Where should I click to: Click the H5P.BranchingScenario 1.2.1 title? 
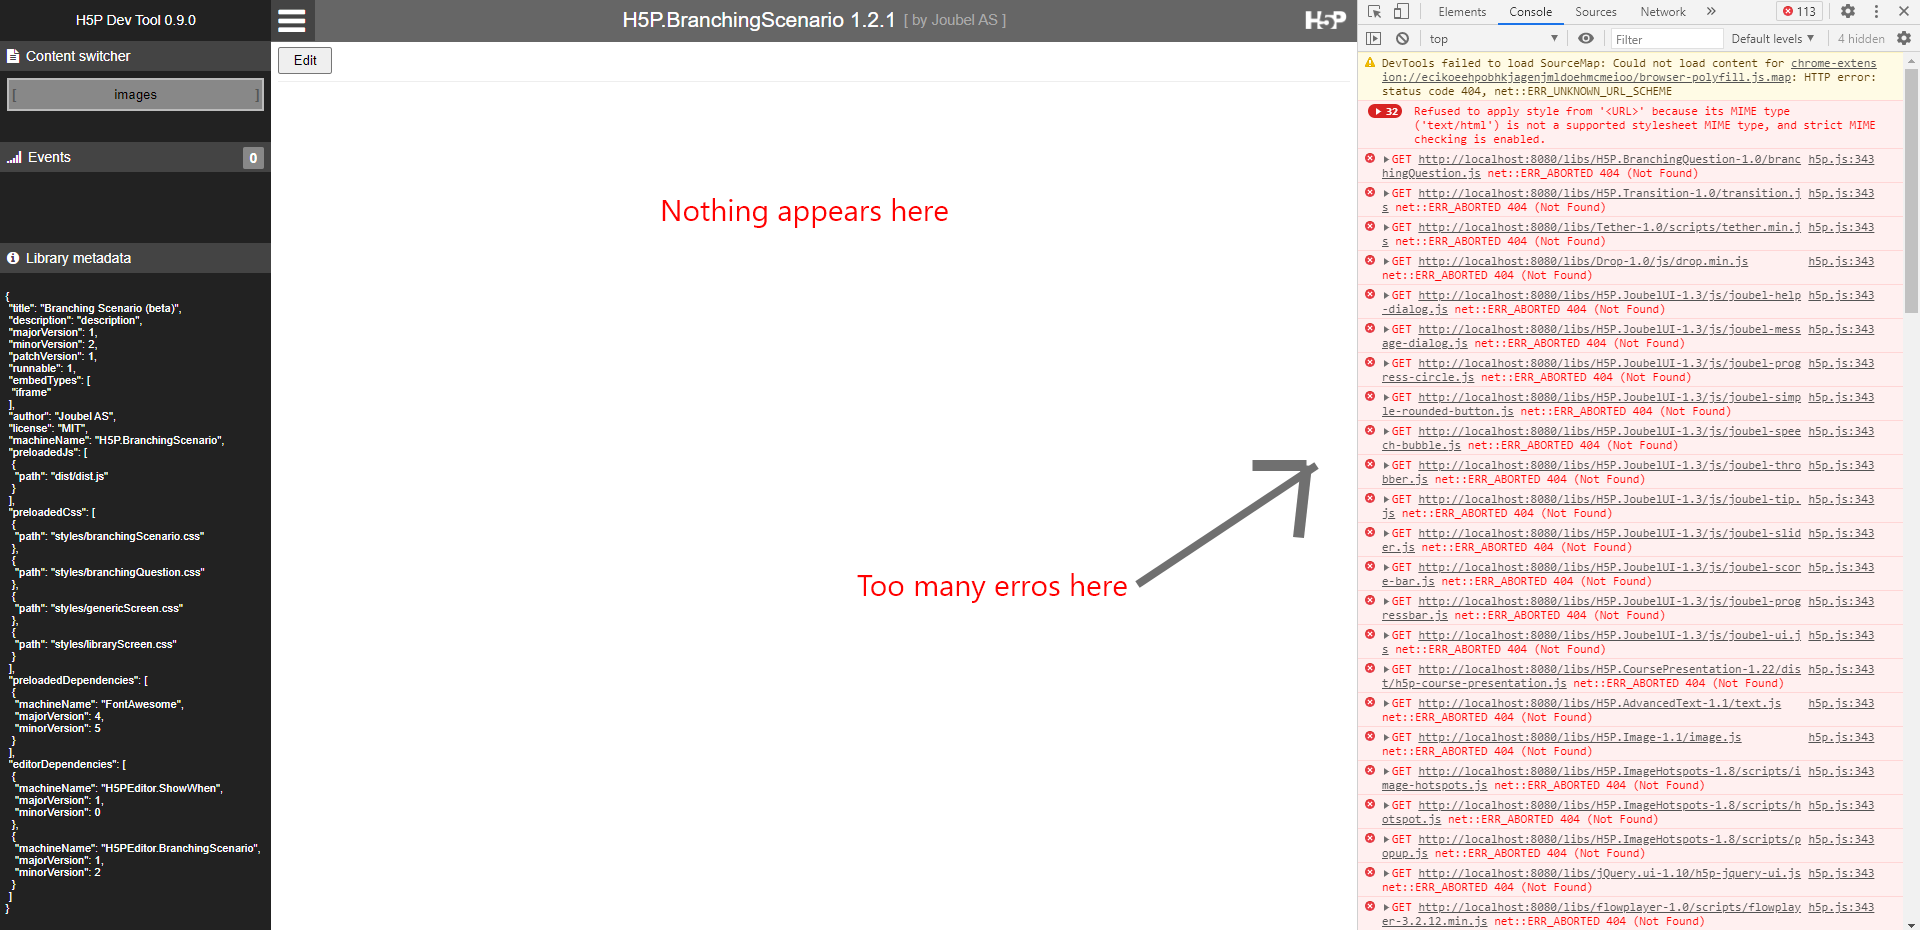tap(758, 20)
